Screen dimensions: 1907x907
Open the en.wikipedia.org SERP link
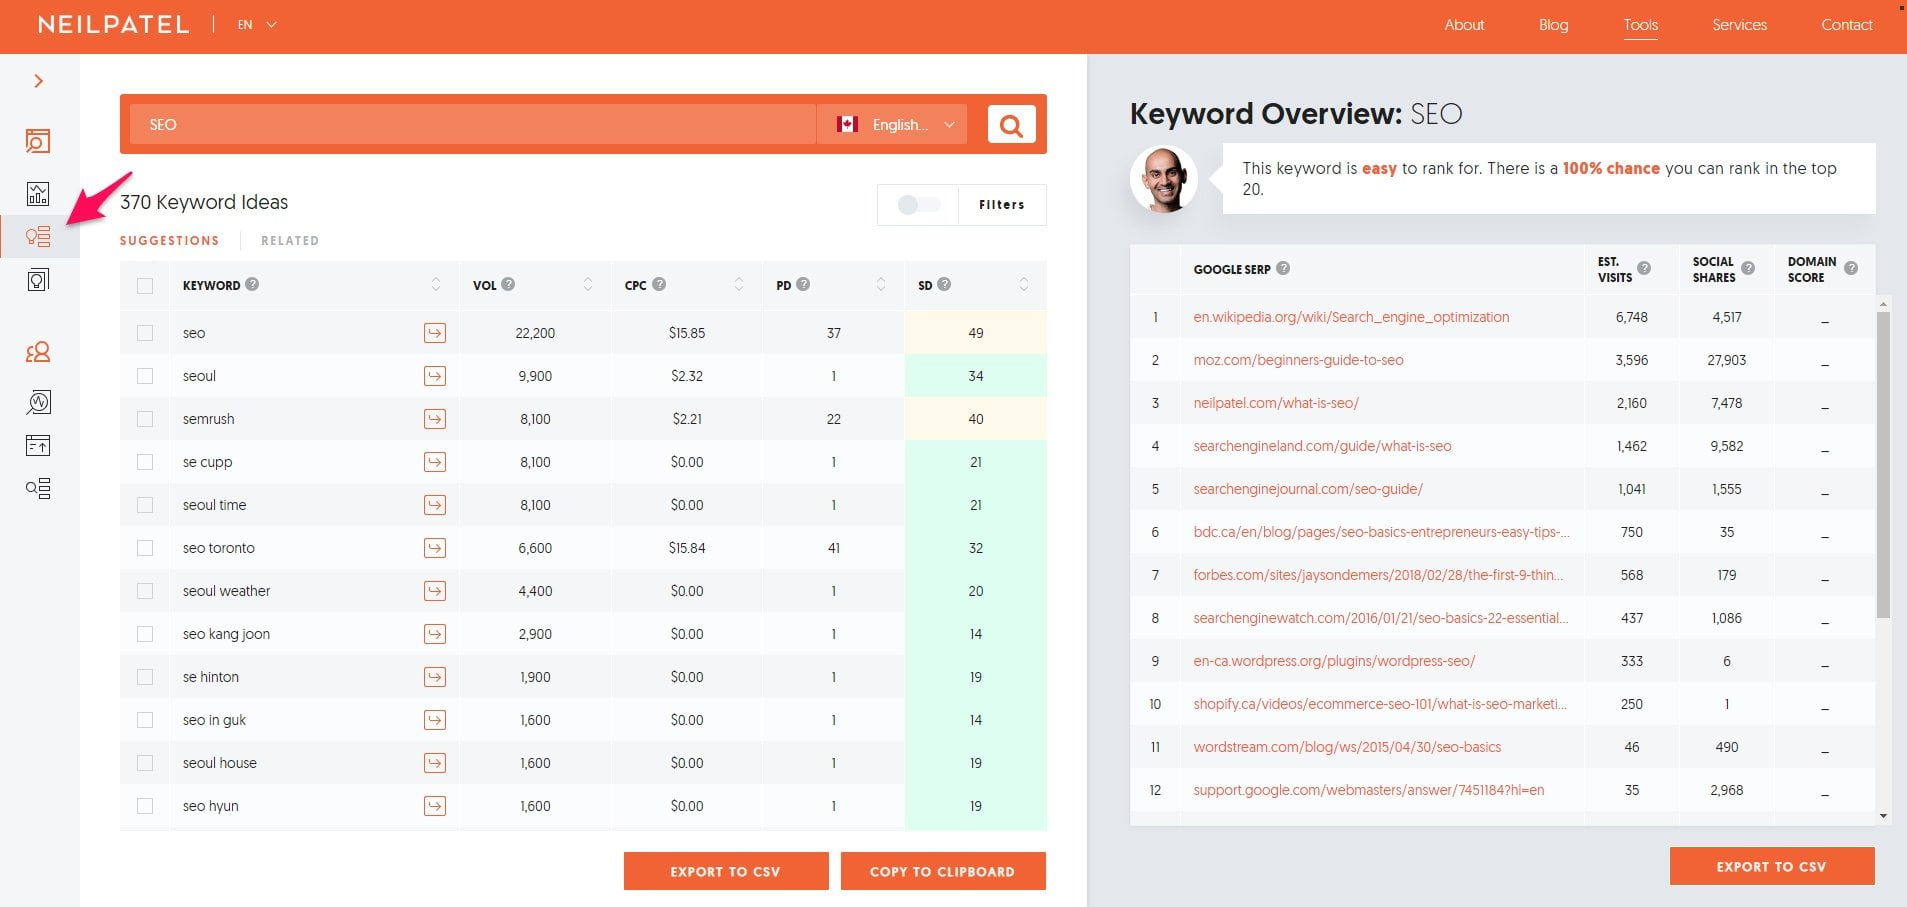click(1351, 317)
